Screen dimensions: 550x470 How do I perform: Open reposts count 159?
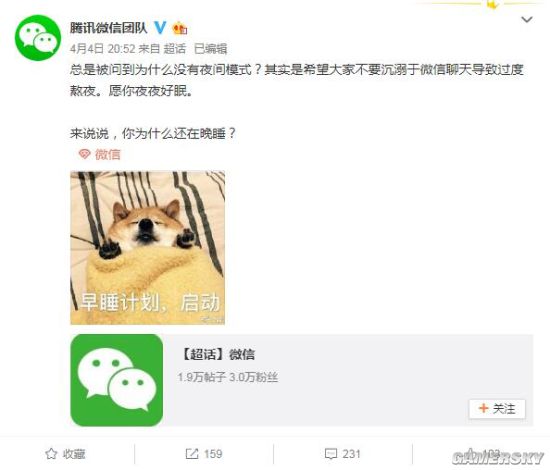[x=213, y=454]
